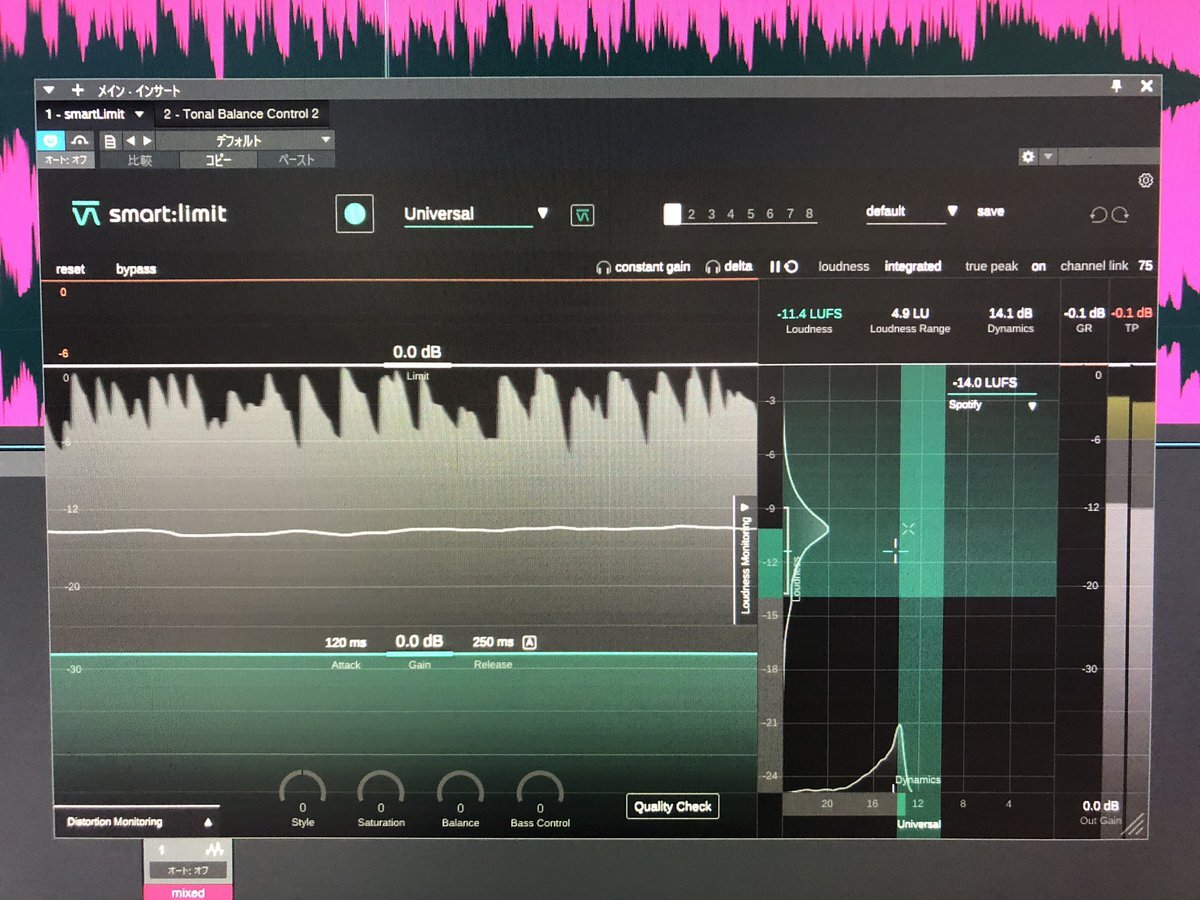Undo with the counterclockwise arrow
Screen dimensions: 1200x900
point(1098,215)
